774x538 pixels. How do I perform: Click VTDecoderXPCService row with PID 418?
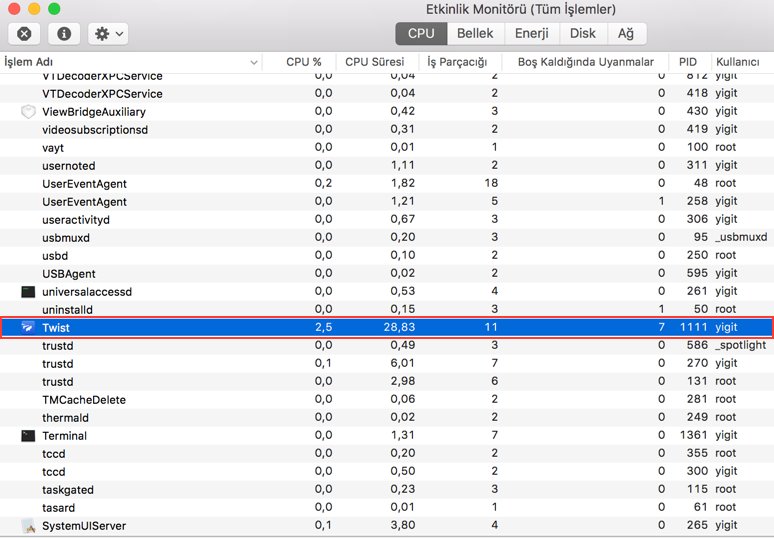[387, 93]
